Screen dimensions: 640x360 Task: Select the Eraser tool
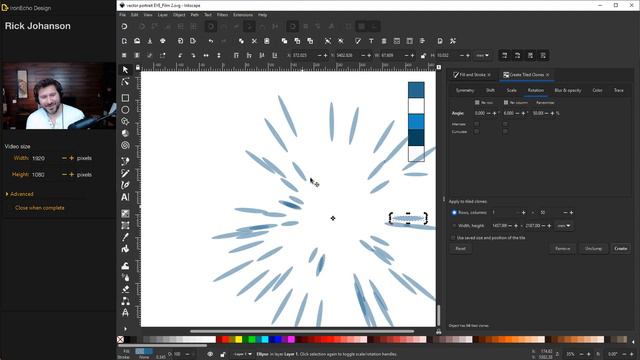tap(125, 289)
